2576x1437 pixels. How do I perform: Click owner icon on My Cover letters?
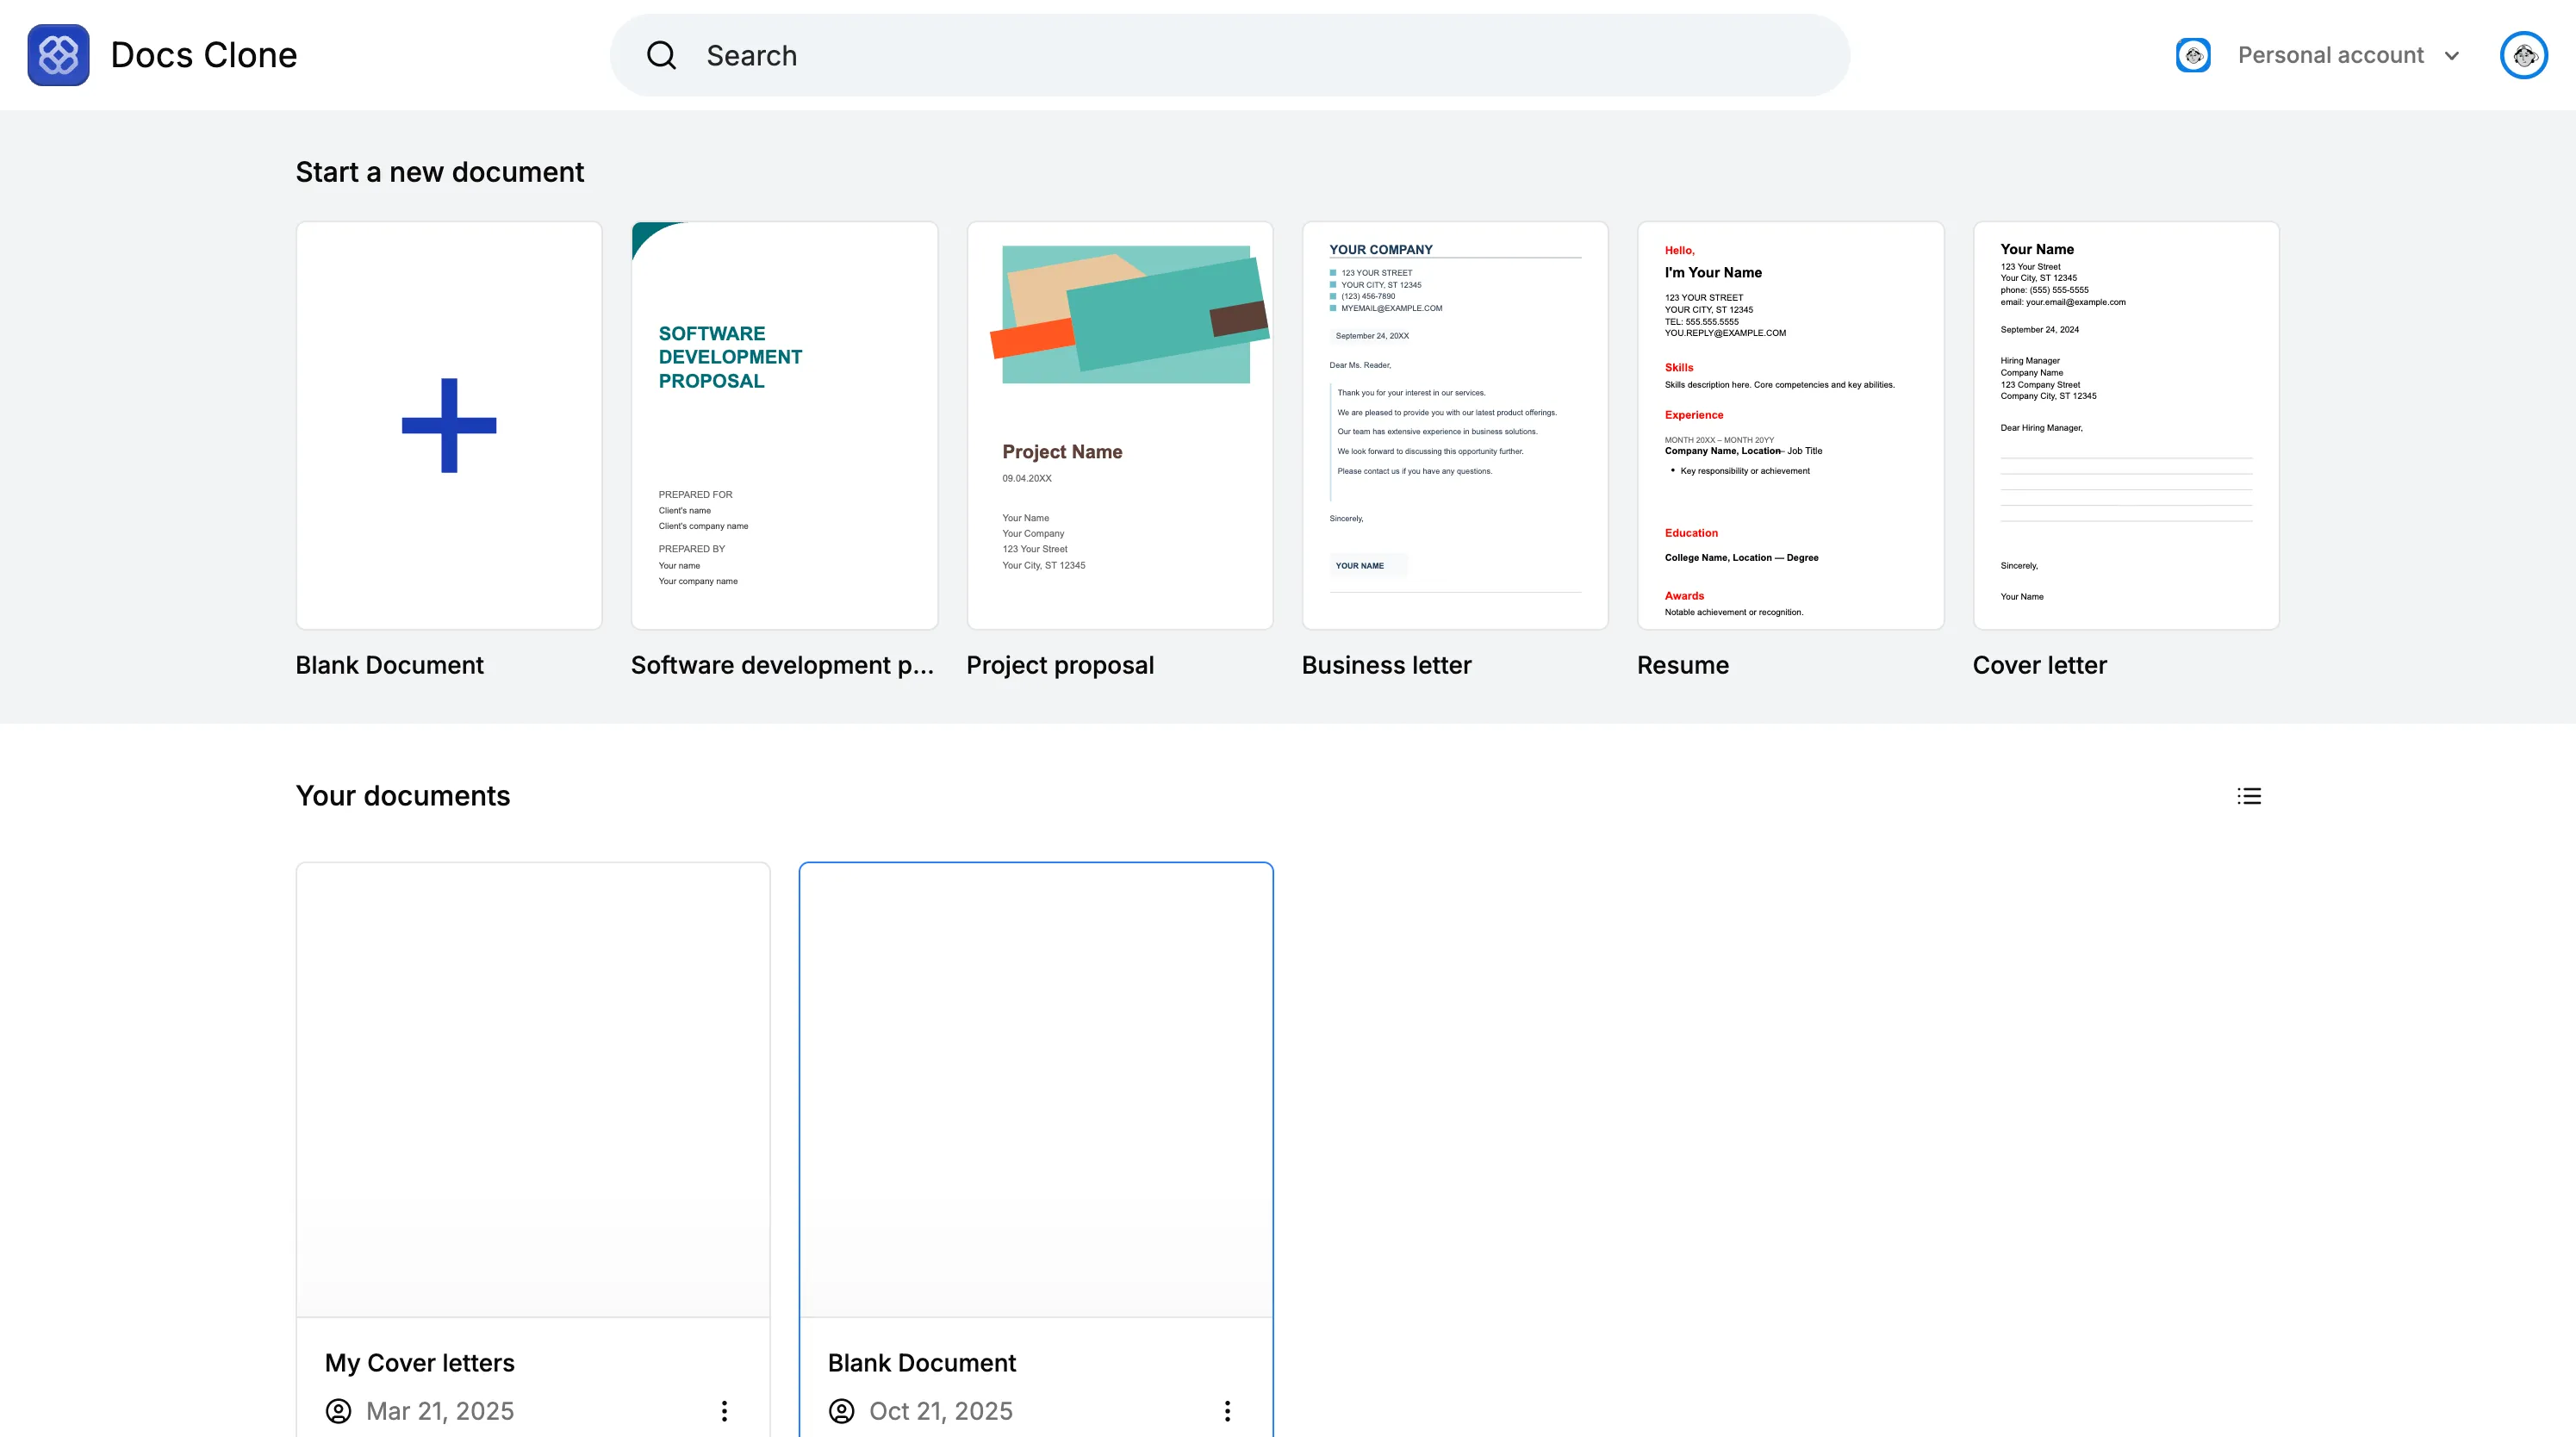pos(339,1410)
